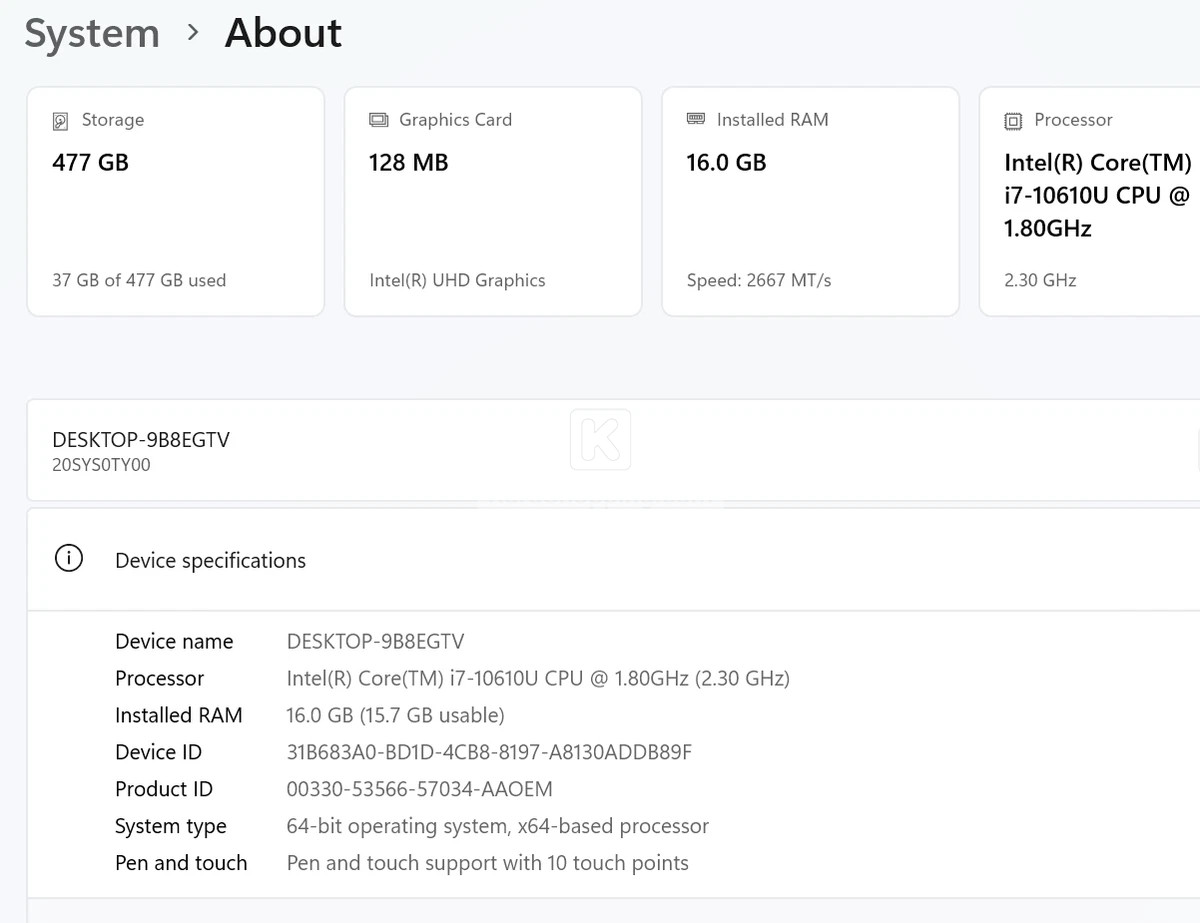Click the Graphics Card icon
This screenshot has width=1200, height=923.
click(379, 120)
